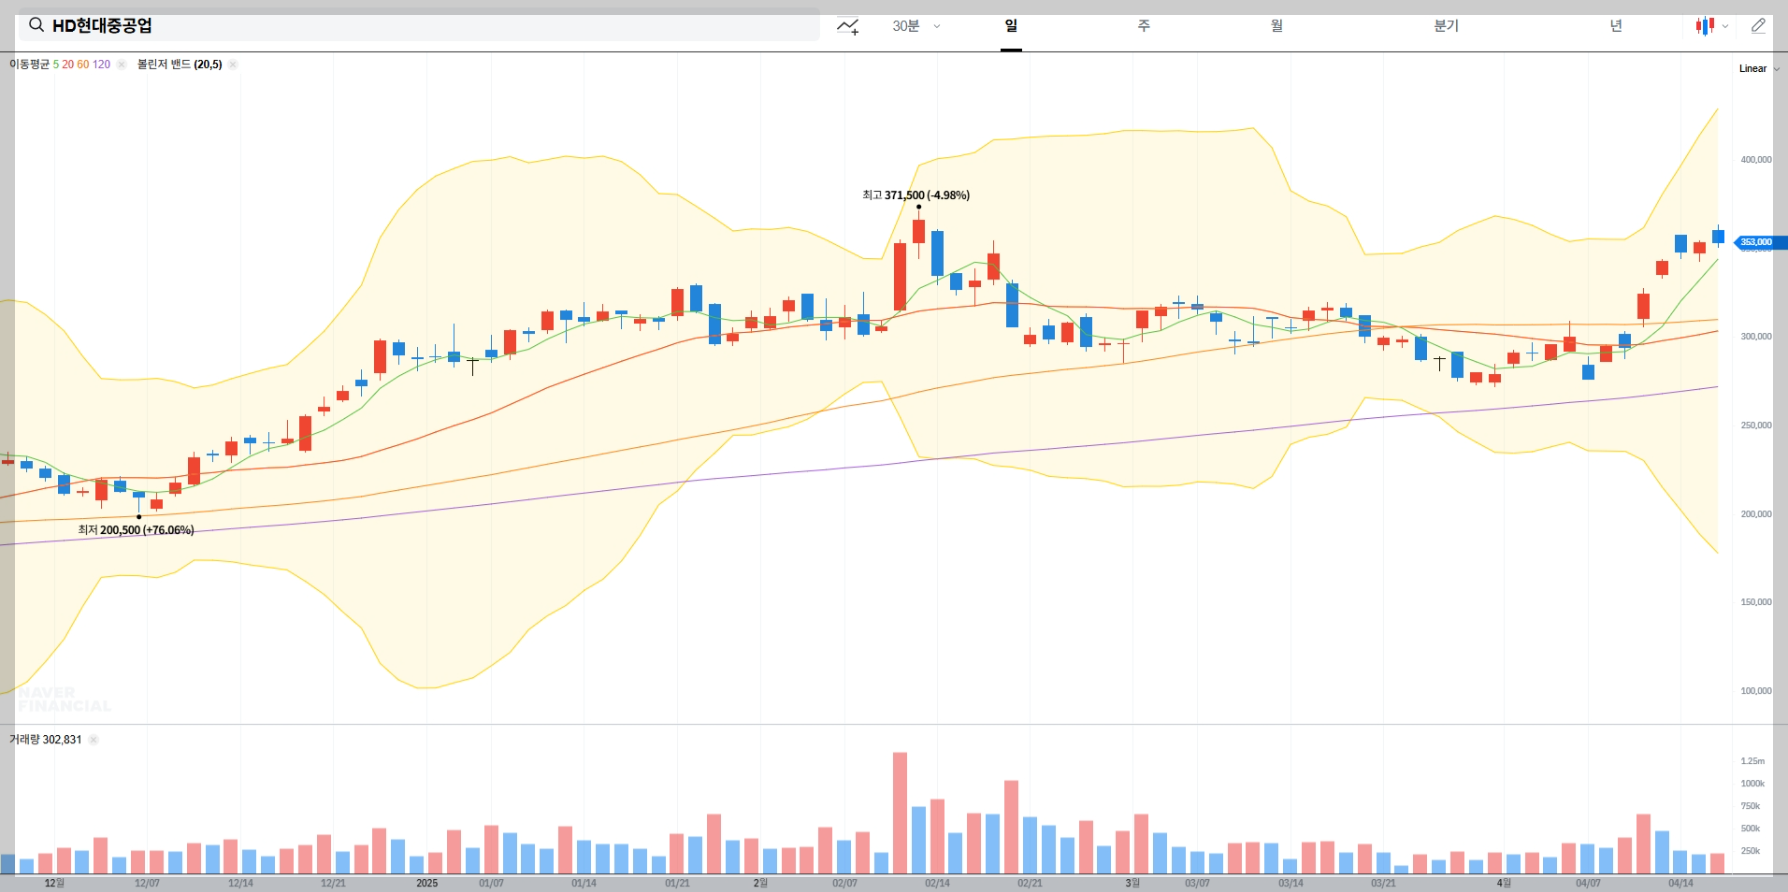This screenshot has height=892, width=1788.
Task: Click the magnifier search icon
Action: coord(36,25)
